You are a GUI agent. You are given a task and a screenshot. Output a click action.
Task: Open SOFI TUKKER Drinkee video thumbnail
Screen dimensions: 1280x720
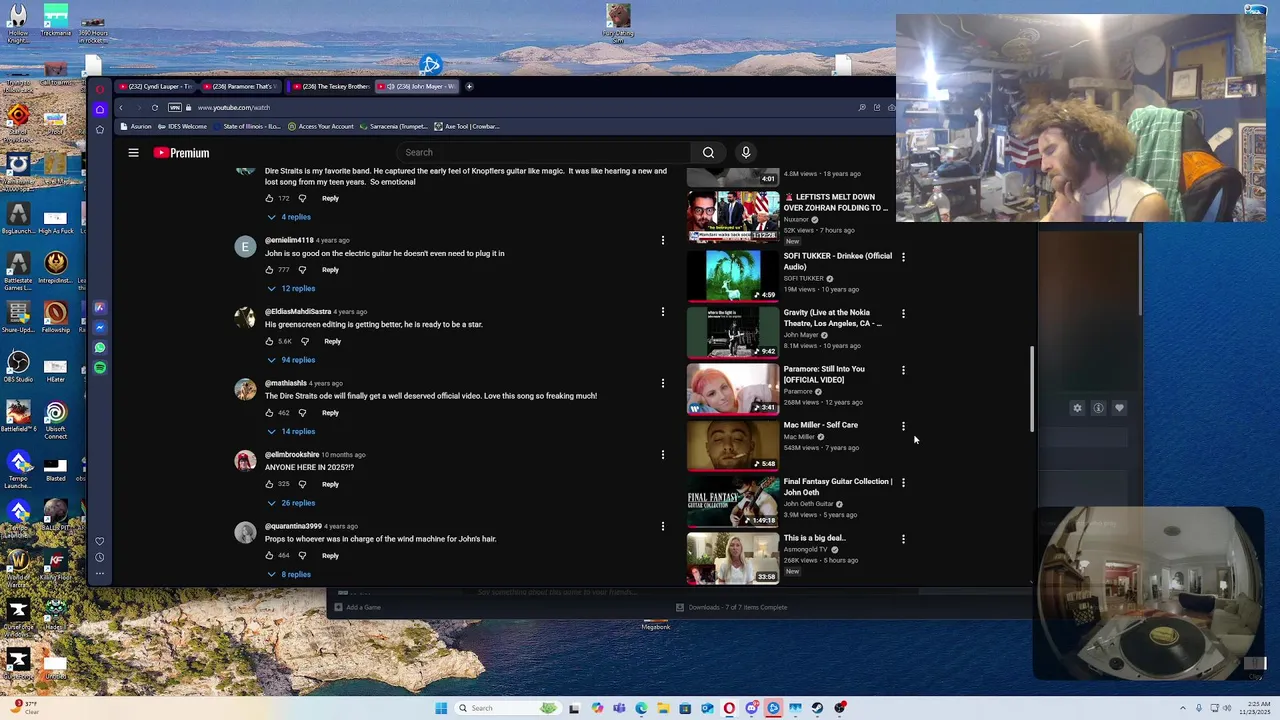733,275
